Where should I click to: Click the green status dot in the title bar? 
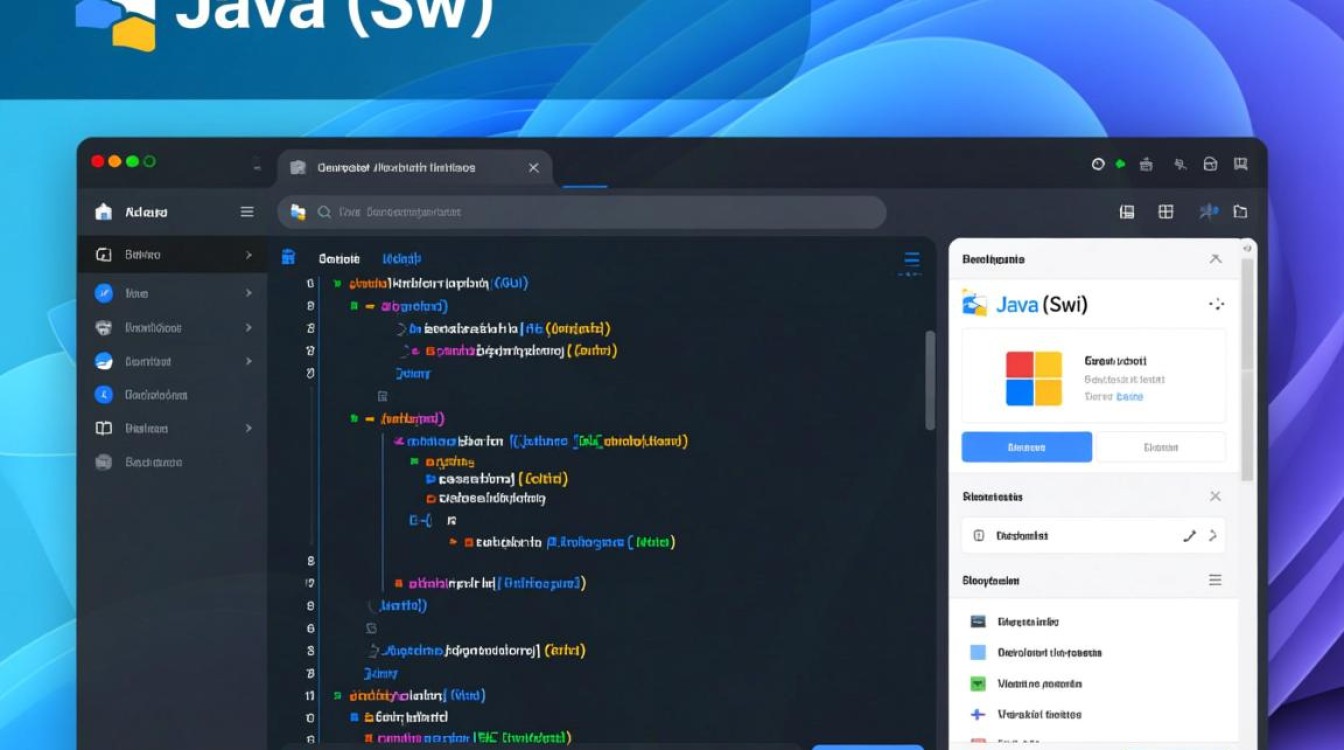tap(1120, 164)
